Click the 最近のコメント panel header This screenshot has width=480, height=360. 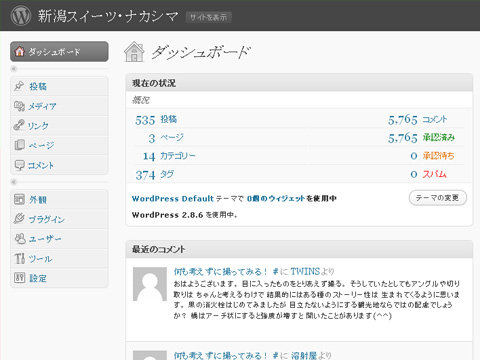coord(299,249)
